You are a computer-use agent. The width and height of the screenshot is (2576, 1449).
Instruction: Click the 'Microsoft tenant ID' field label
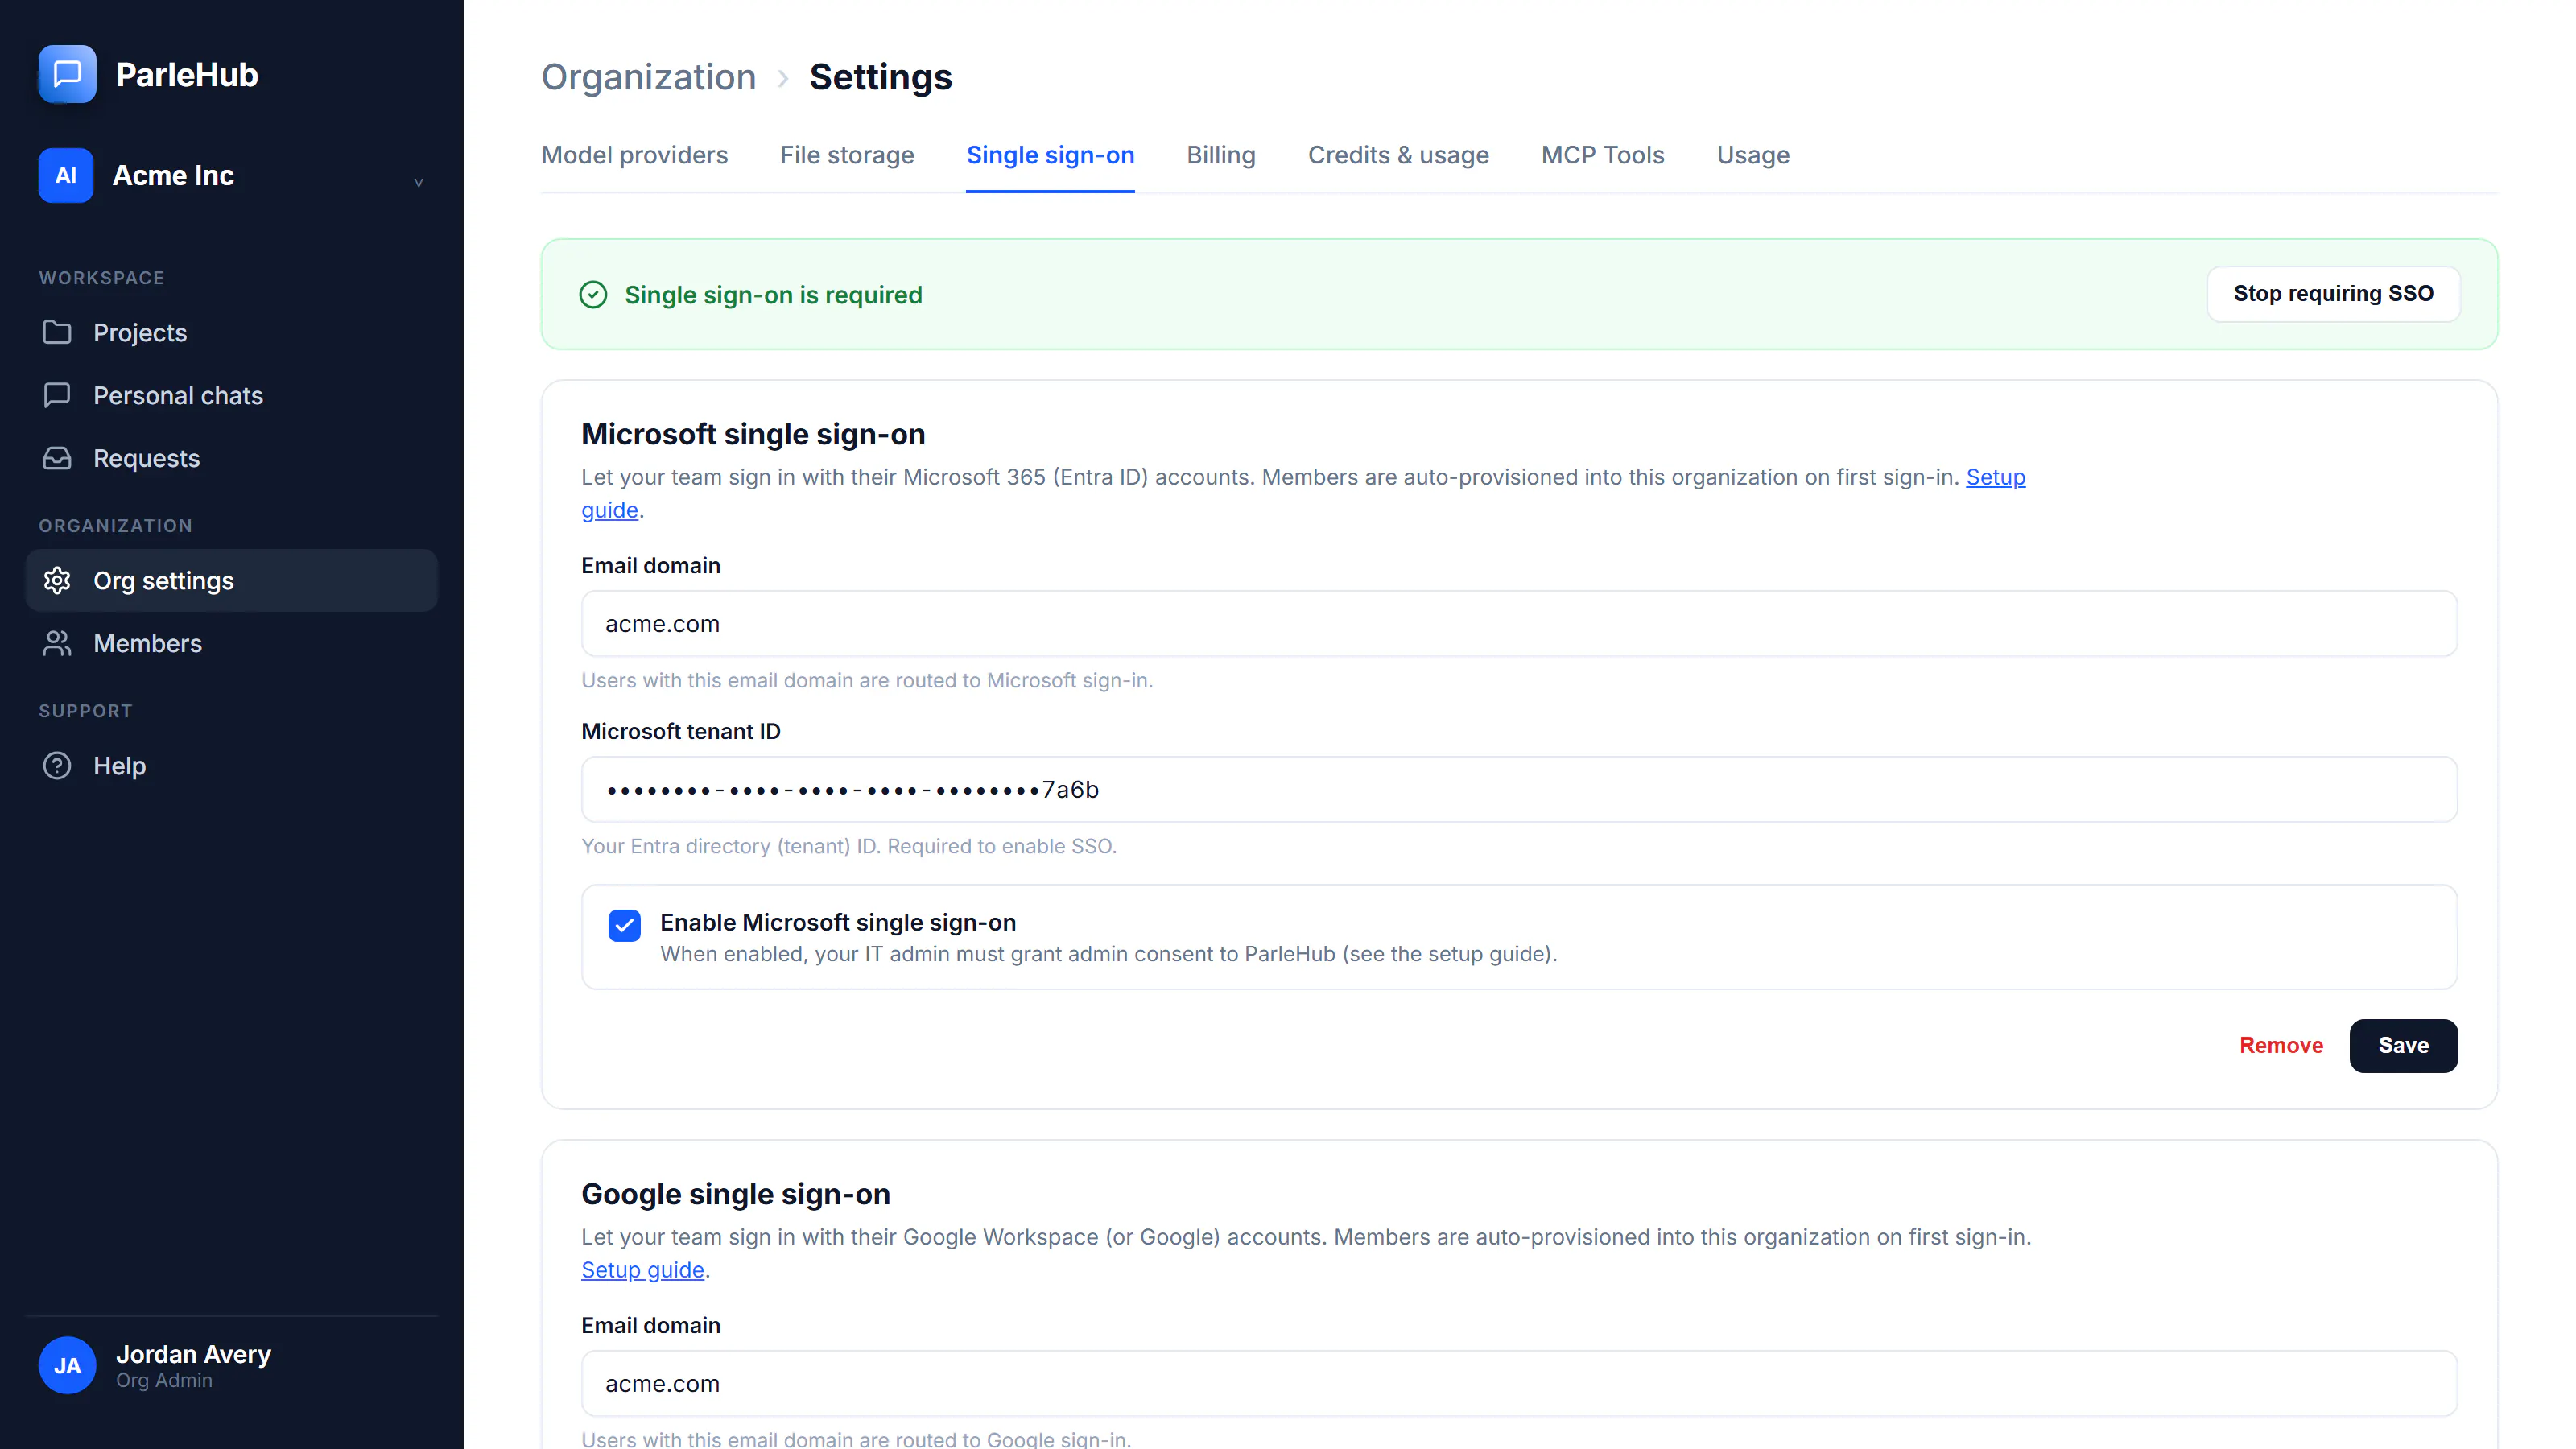(680, 731)
